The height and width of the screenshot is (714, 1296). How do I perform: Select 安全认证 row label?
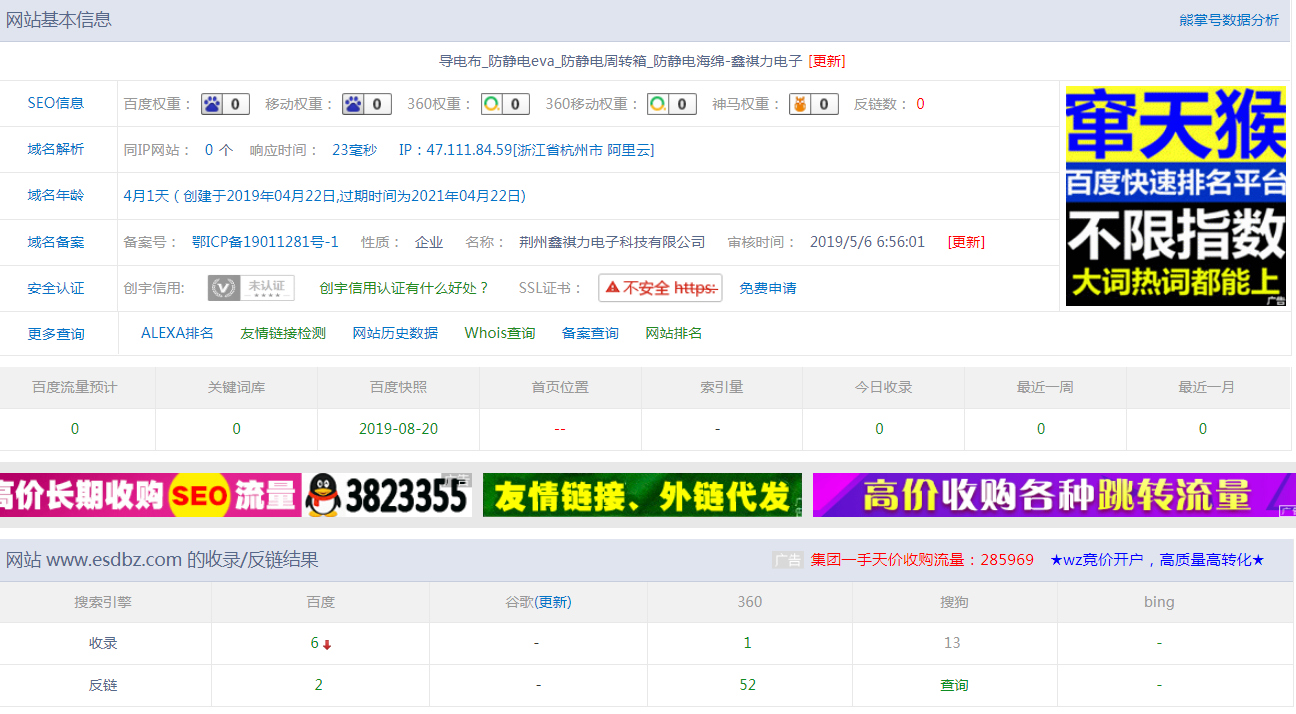(x=56, y=288)
